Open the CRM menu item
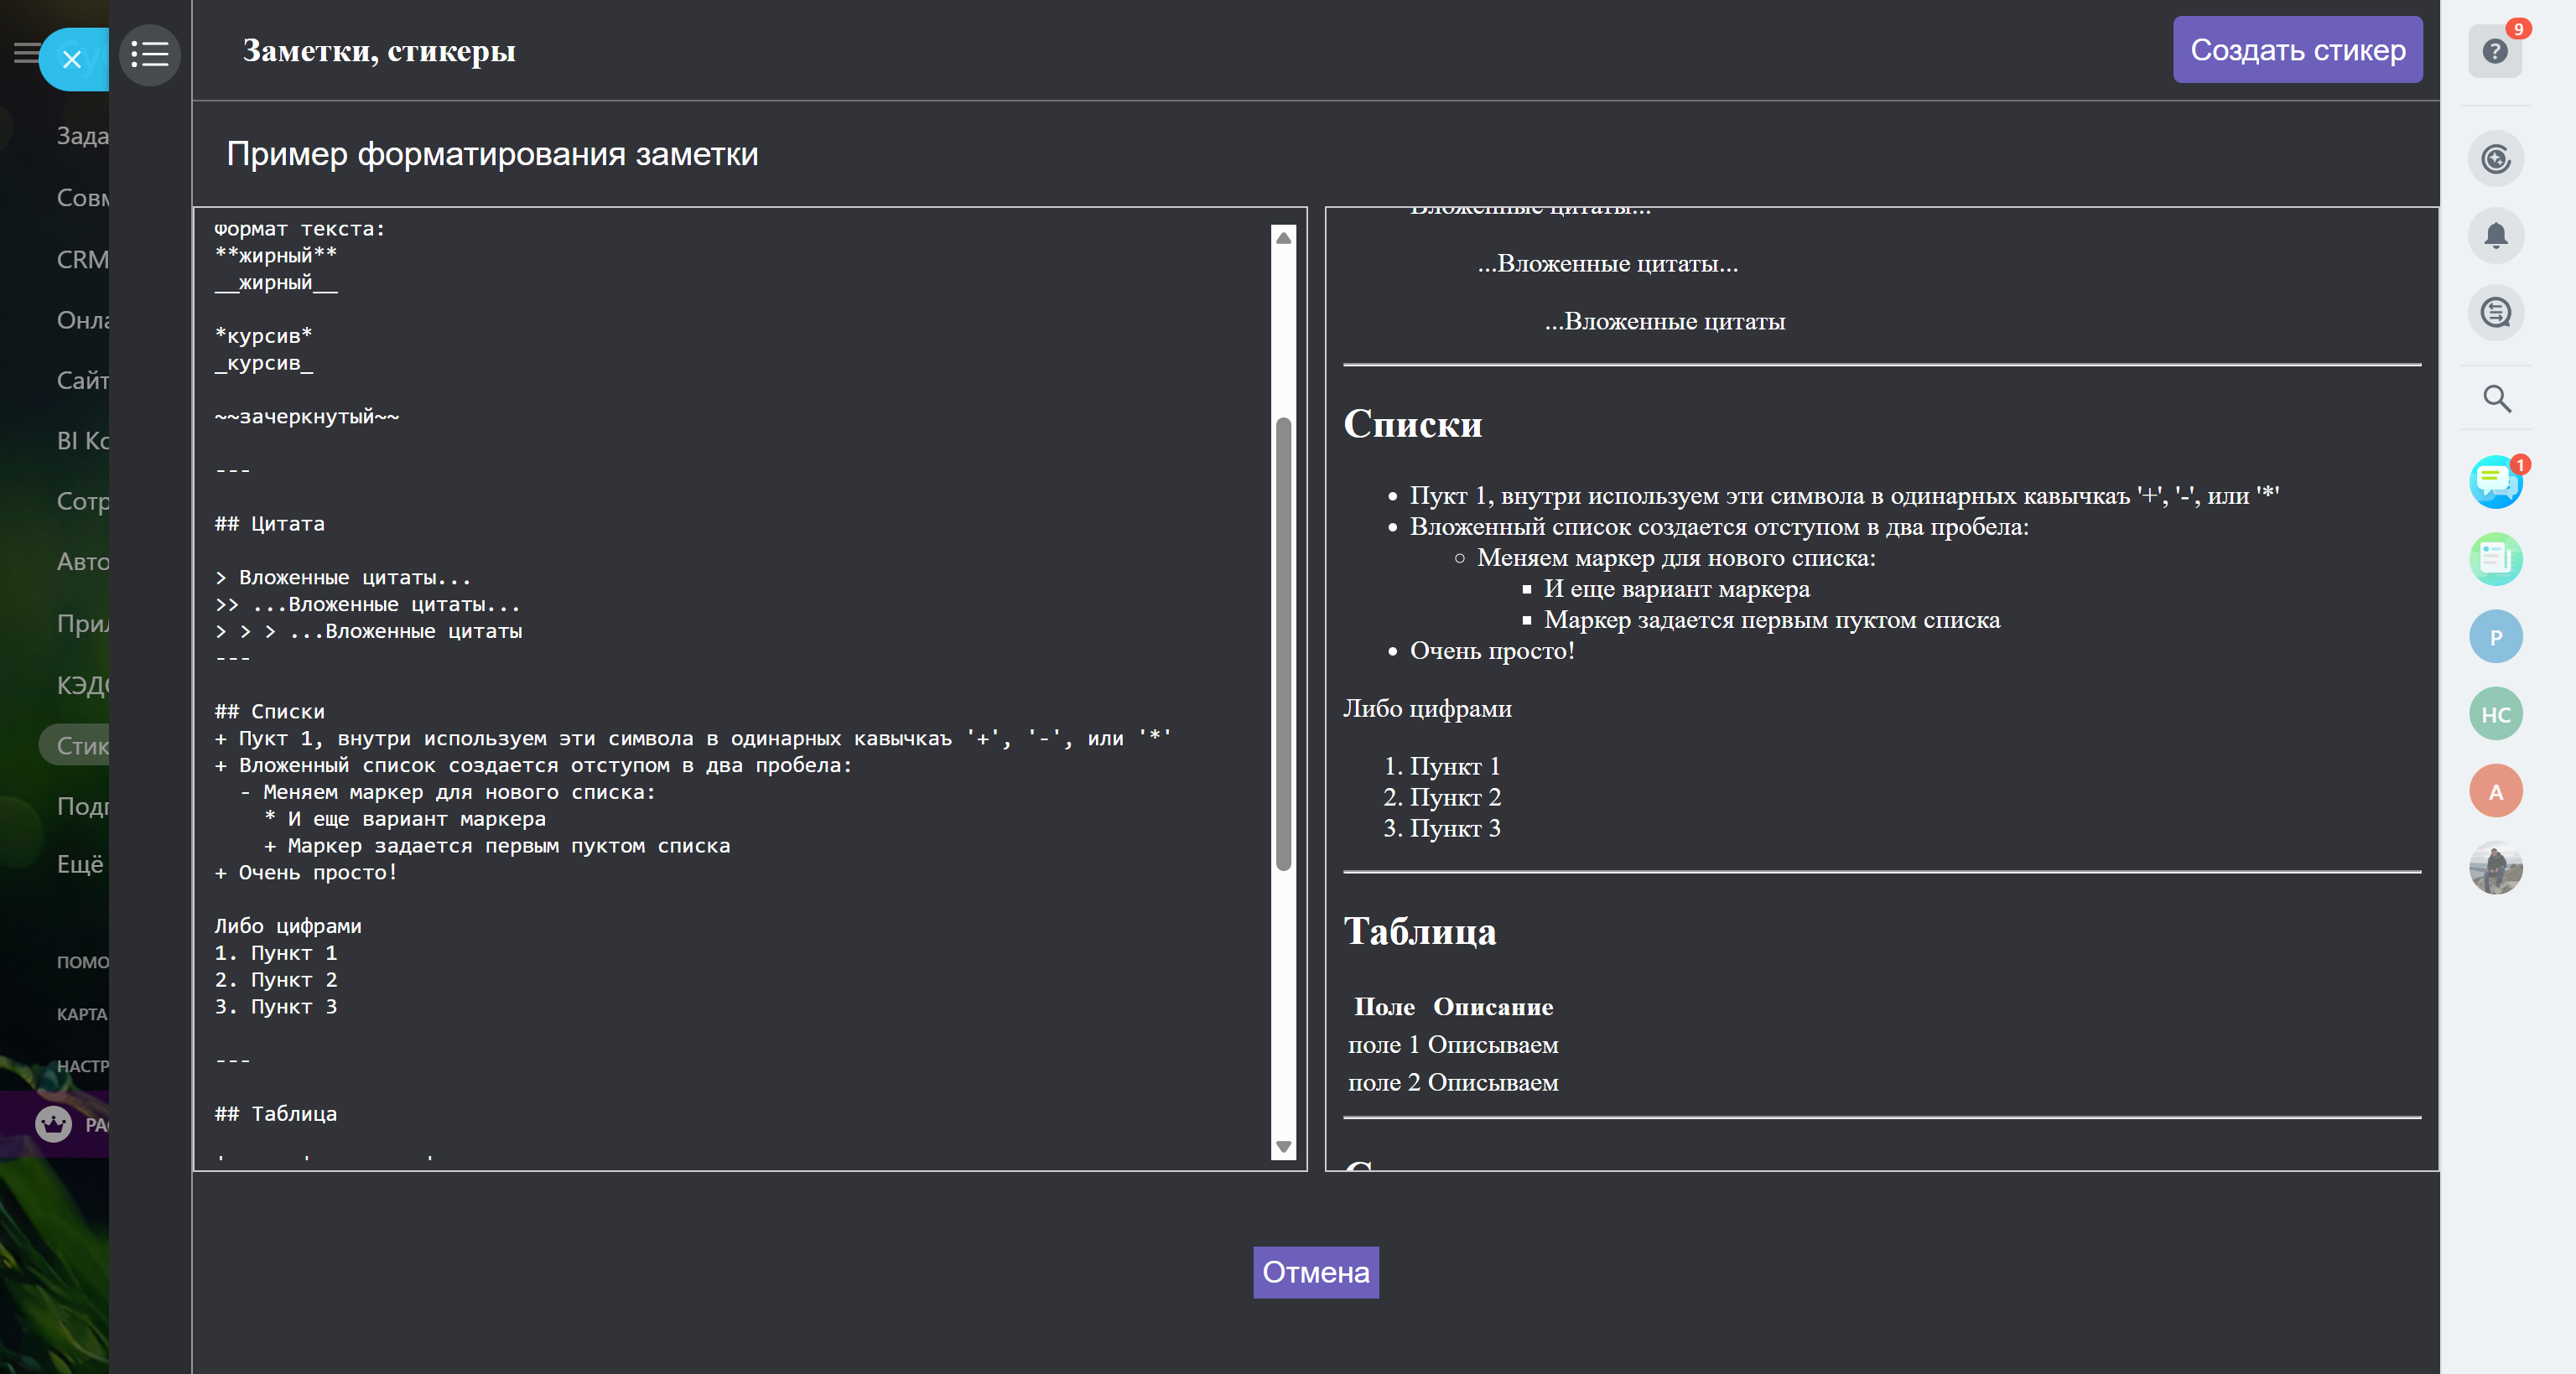Image resolution: width=2576 pixels, height=1374 pixels. click(82, 259)
